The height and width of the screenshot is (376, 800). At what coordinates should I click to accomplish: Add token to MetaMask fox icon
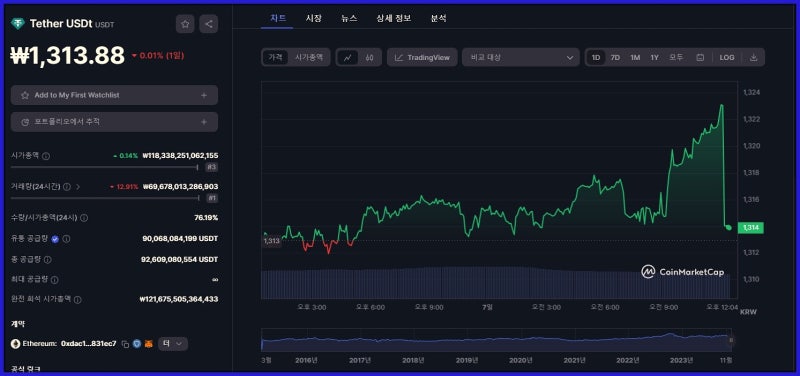(x=148, y=344)
